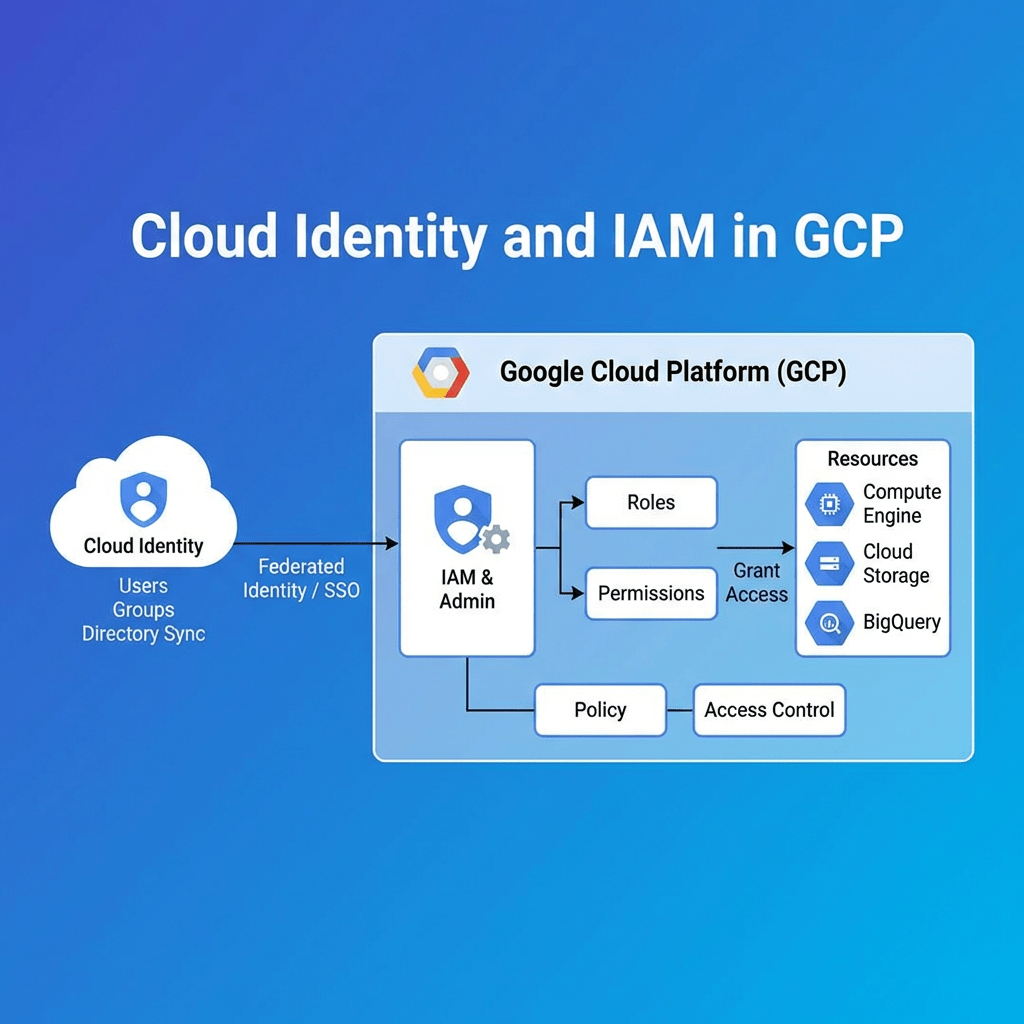Open the Policy menu item
The width and height of the screenshot is (1024, 1024).
pos(600,710)
